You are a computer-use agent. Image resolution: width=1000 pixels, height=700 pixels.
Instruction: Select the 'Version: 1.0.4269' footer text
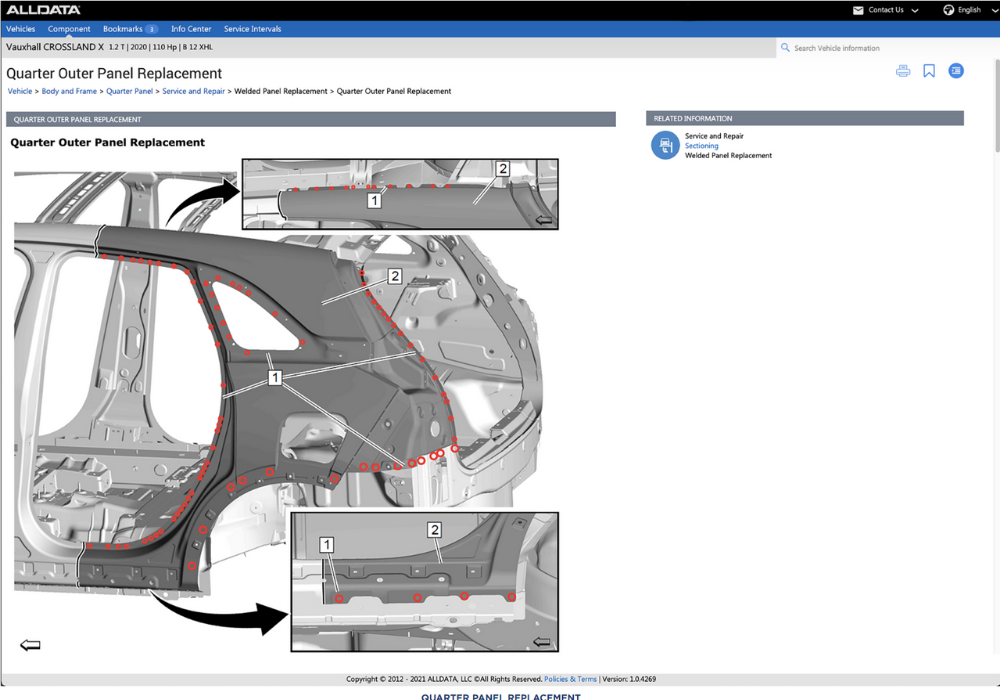coord(629,679)
